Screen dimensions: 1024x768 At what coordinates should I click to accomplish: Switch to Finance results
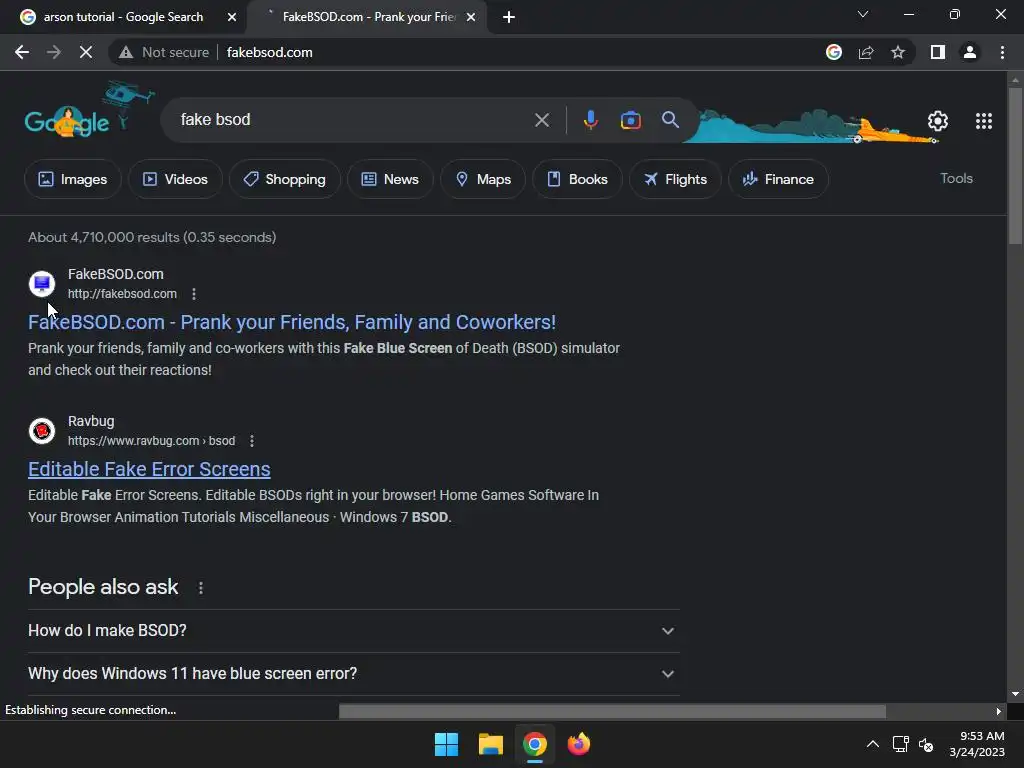coord(778,179)
